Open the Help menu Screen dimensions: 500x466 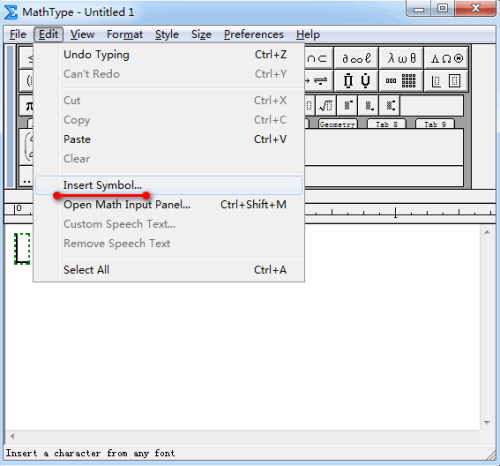308,34
